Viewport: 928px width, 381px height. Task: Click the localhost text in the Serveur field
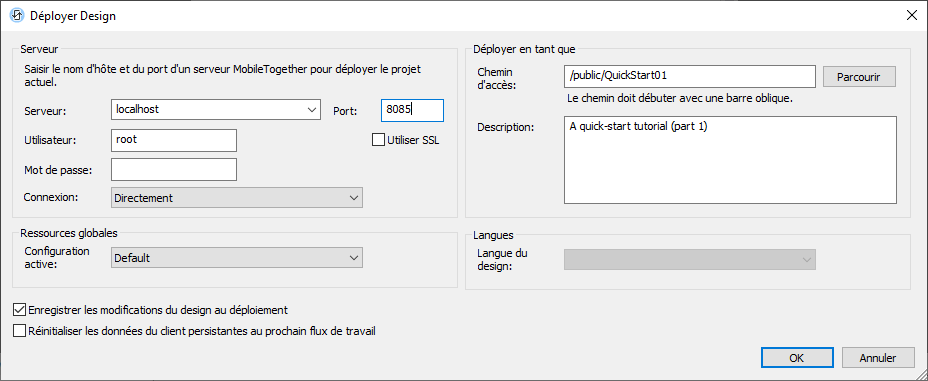pos(137,109)
